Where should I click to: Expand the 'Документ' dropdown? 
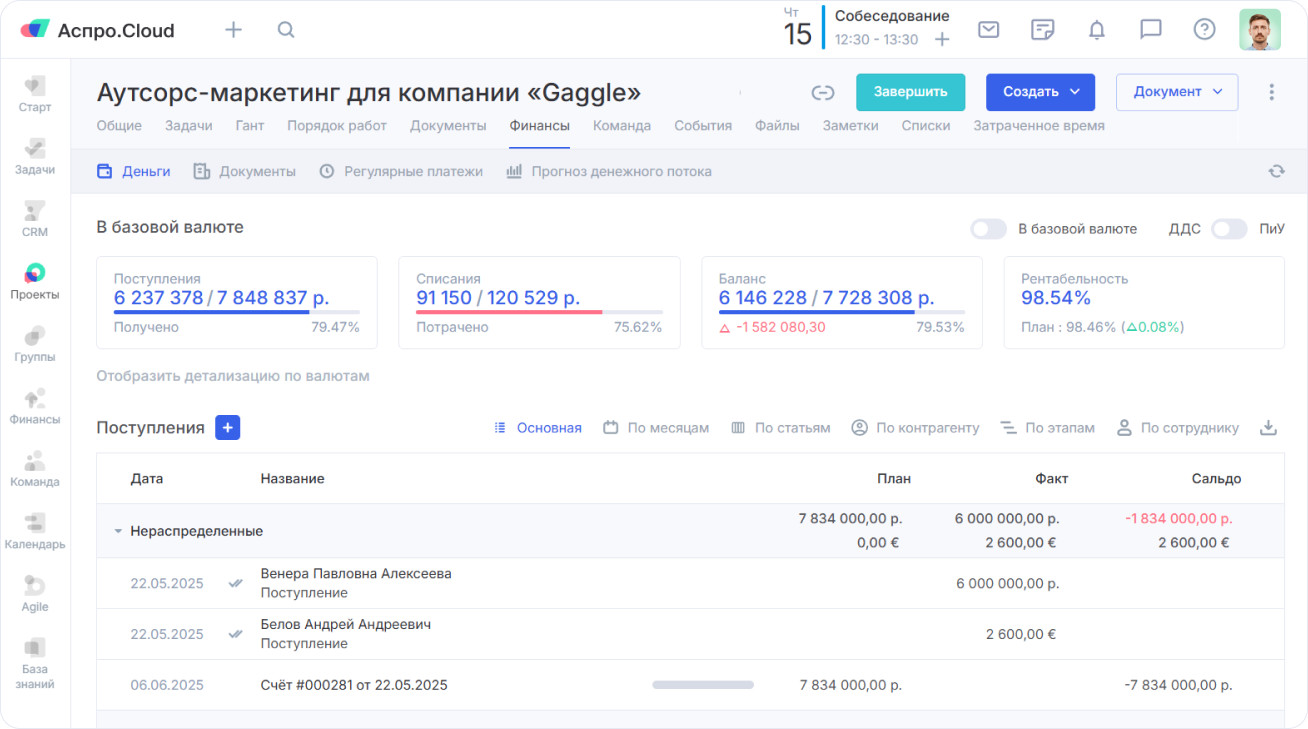1177,92
